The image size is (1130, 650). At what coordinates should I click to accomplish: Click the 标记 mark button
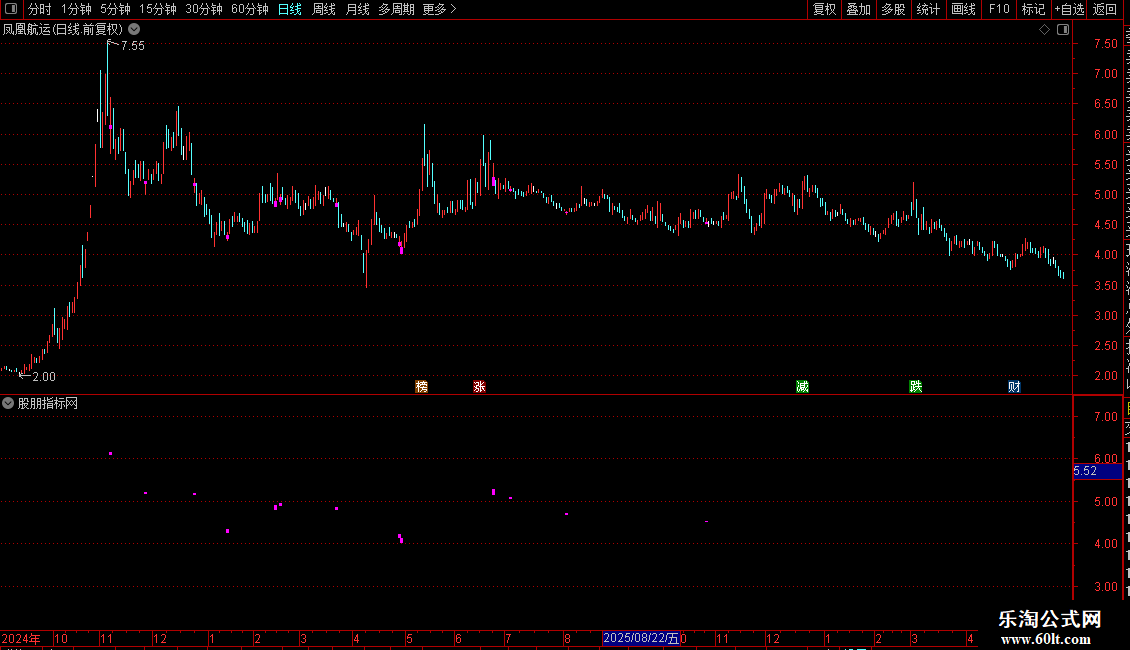click(1033, 9)
